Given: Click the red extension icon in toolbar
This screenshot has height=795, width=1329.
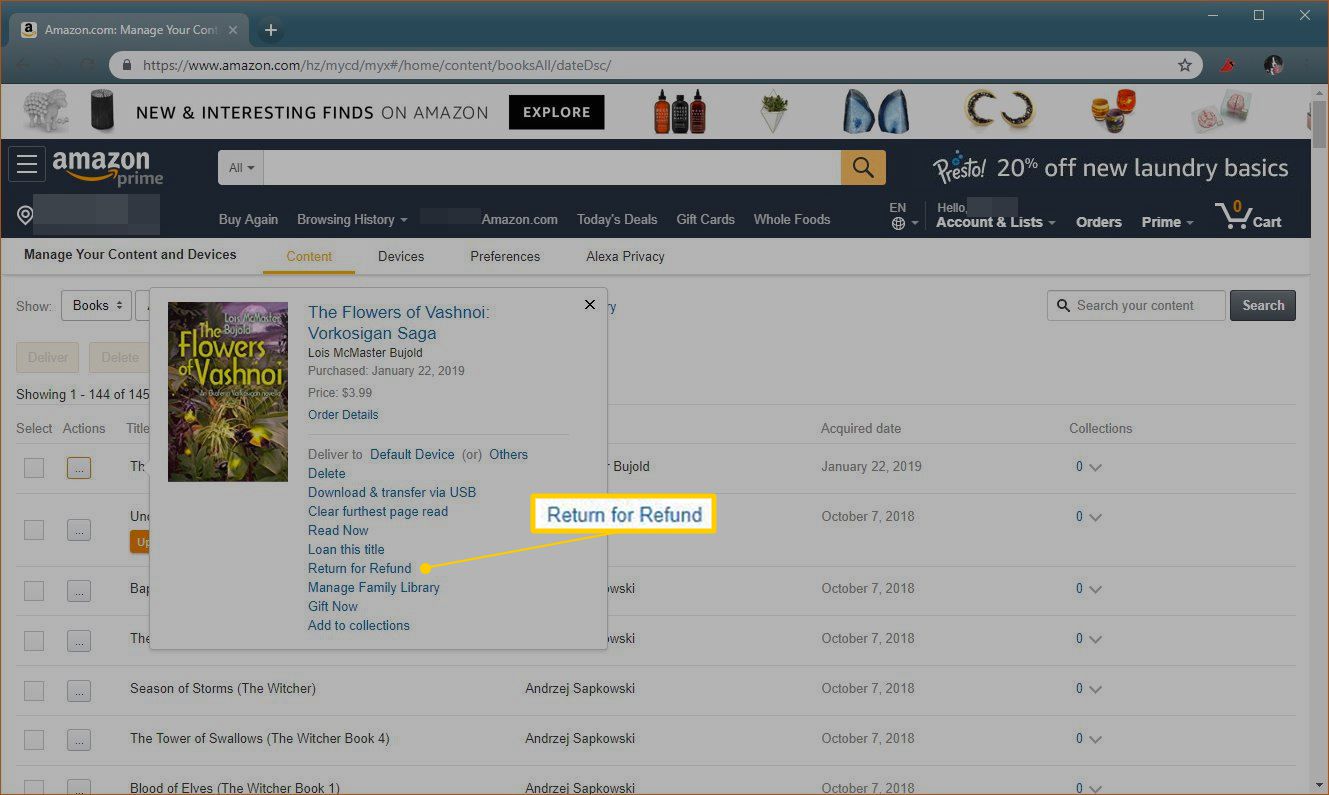Looking at the screenshot, I should click(1228, 65).
